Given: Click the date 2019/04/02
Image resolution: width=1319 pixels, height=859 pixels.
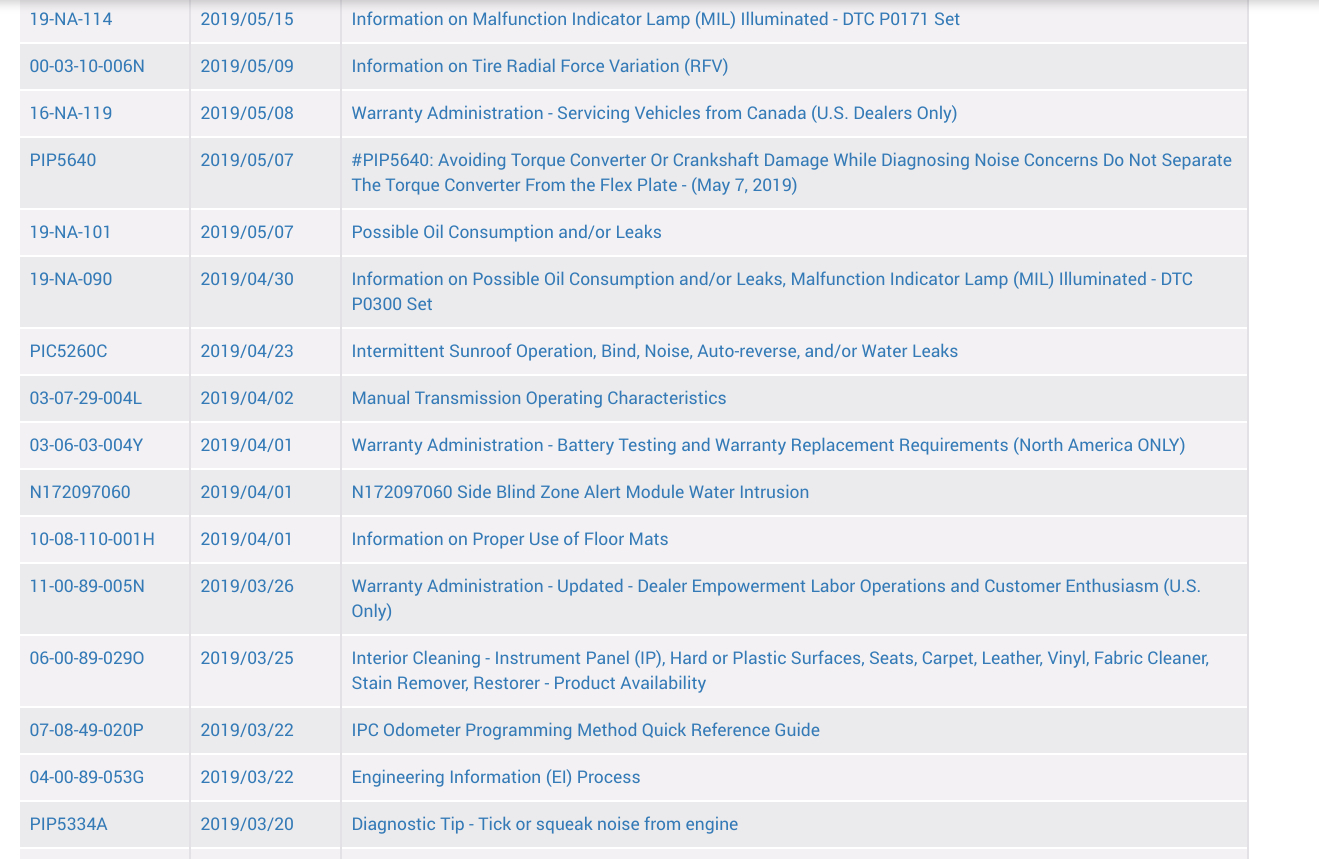Looking at the screenshot, I should coord(247,398).
